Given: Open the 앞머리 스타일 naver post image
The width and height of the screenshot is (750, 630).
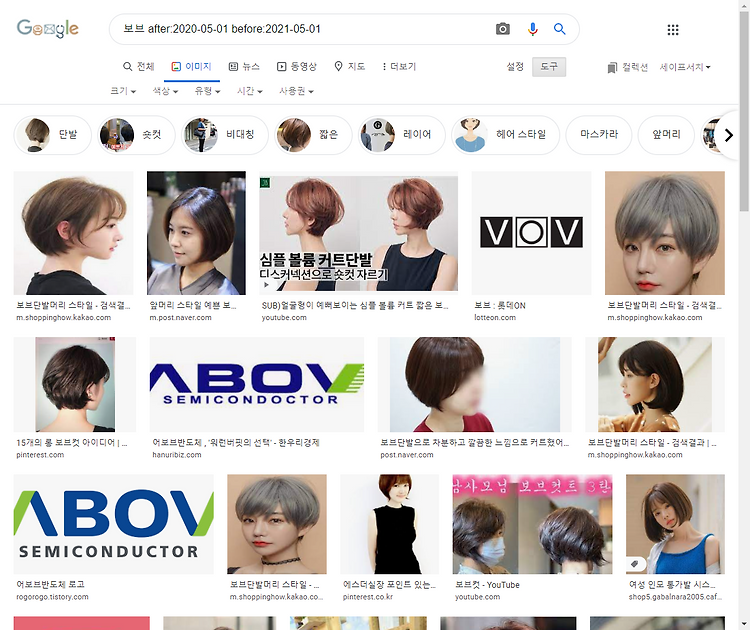Looking at the screenshot, I should [x=196, y=232].
